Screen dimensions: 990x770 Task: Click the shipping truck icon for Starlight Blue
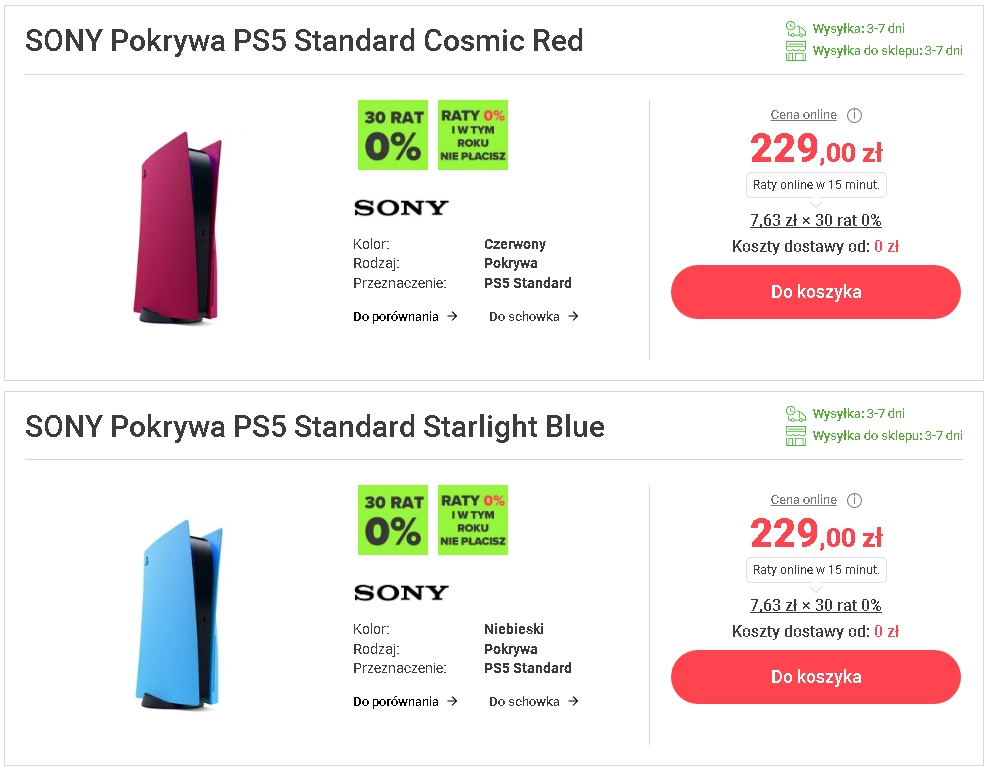pos(795,412)
